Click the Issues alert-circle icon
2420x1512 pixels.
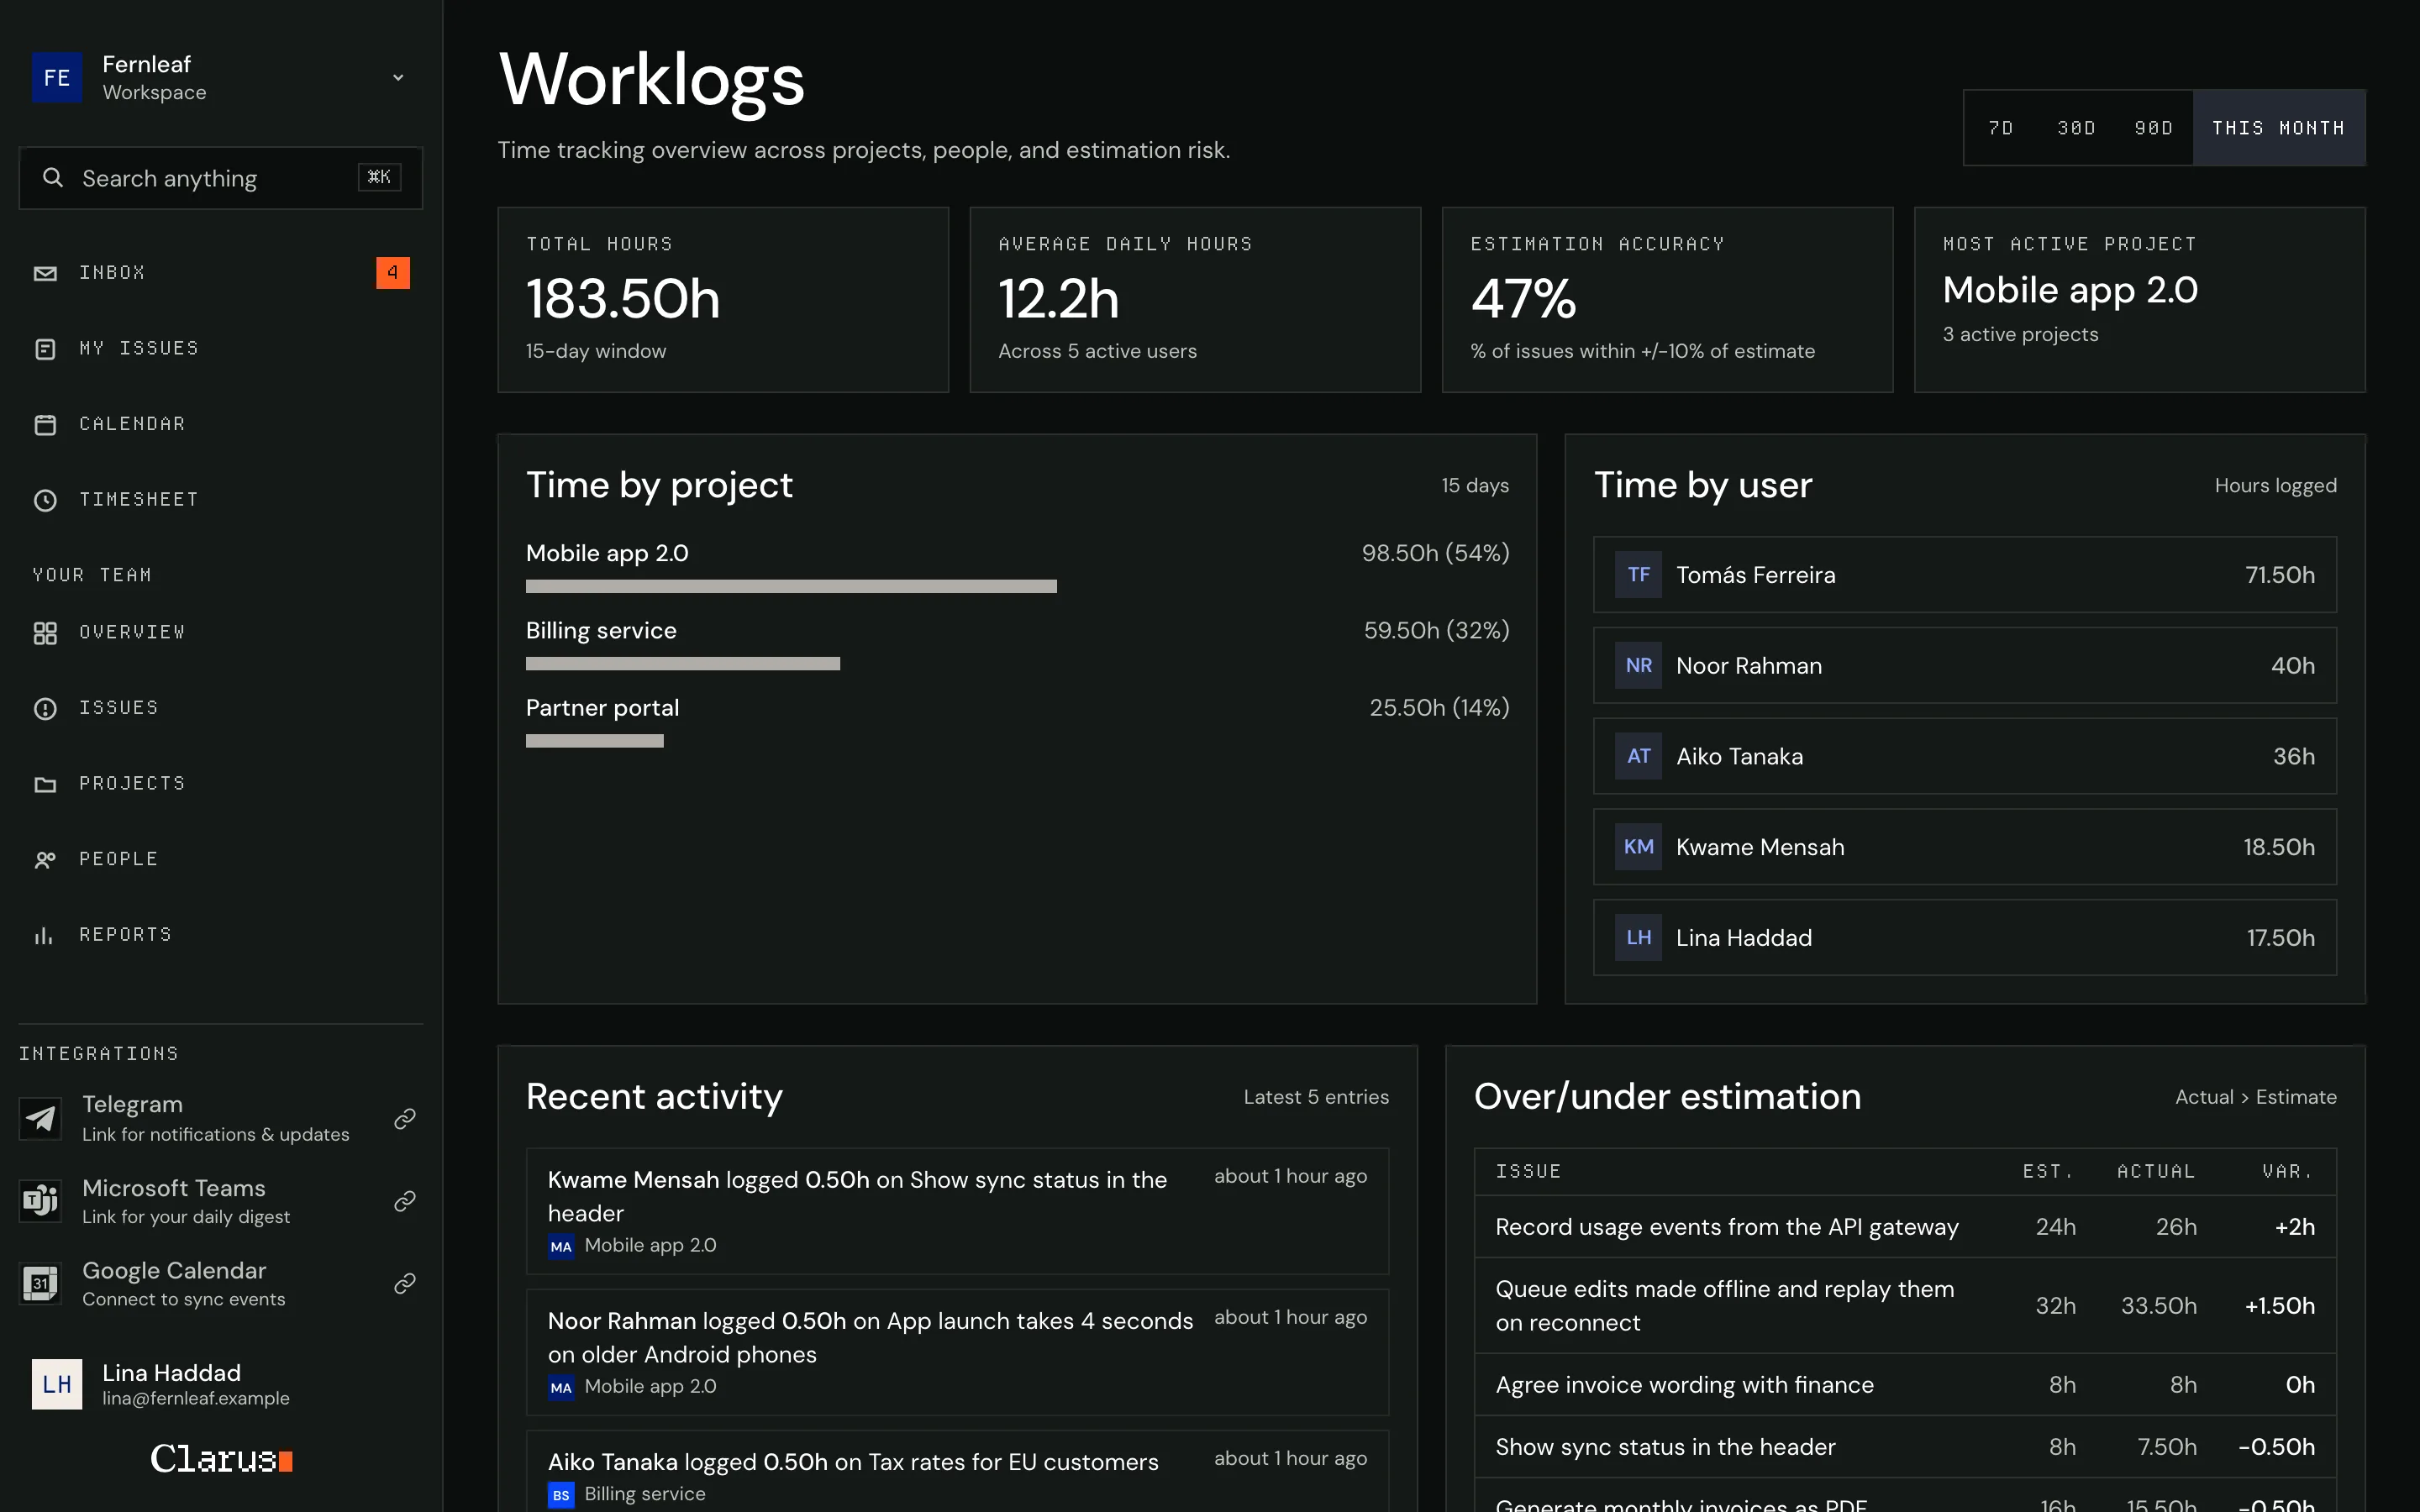45,709
